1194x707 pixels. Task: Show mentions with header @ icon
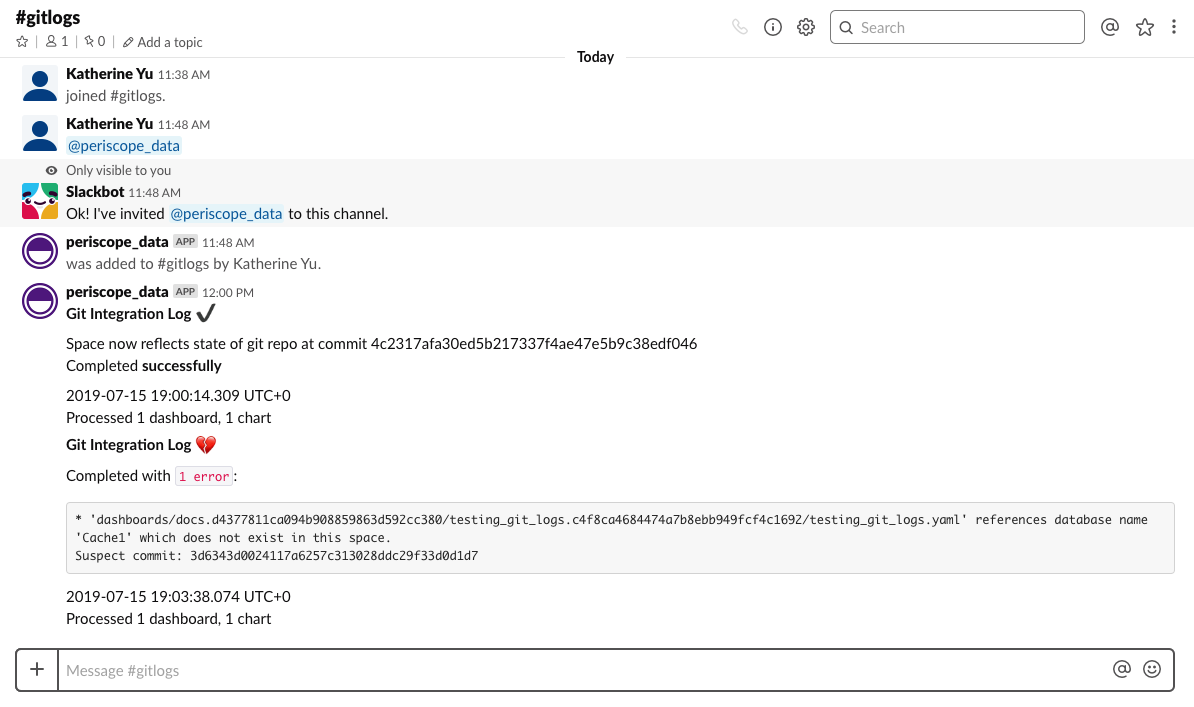tap(1109, 27)
